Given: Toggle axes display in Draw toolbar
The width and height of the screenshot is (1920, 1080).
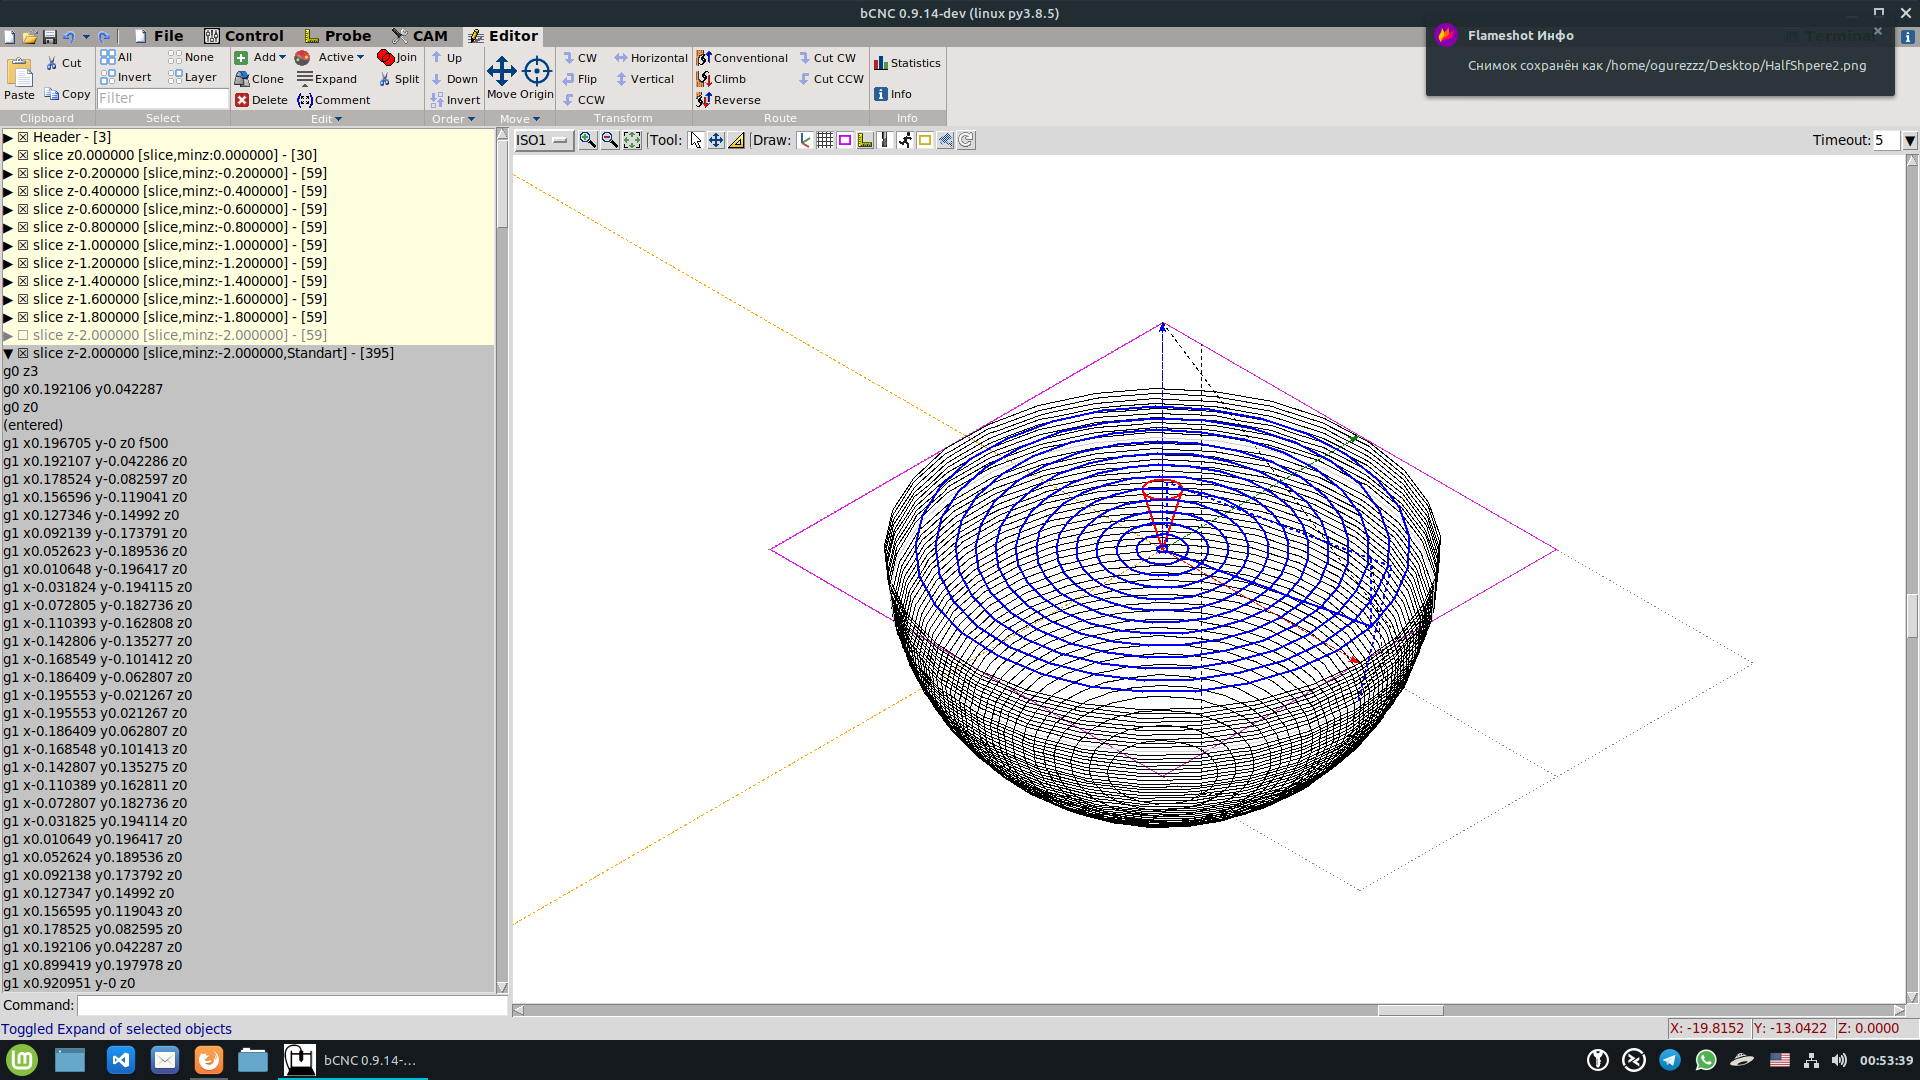Looking at the screenshot, I should [x=804, y=140].
